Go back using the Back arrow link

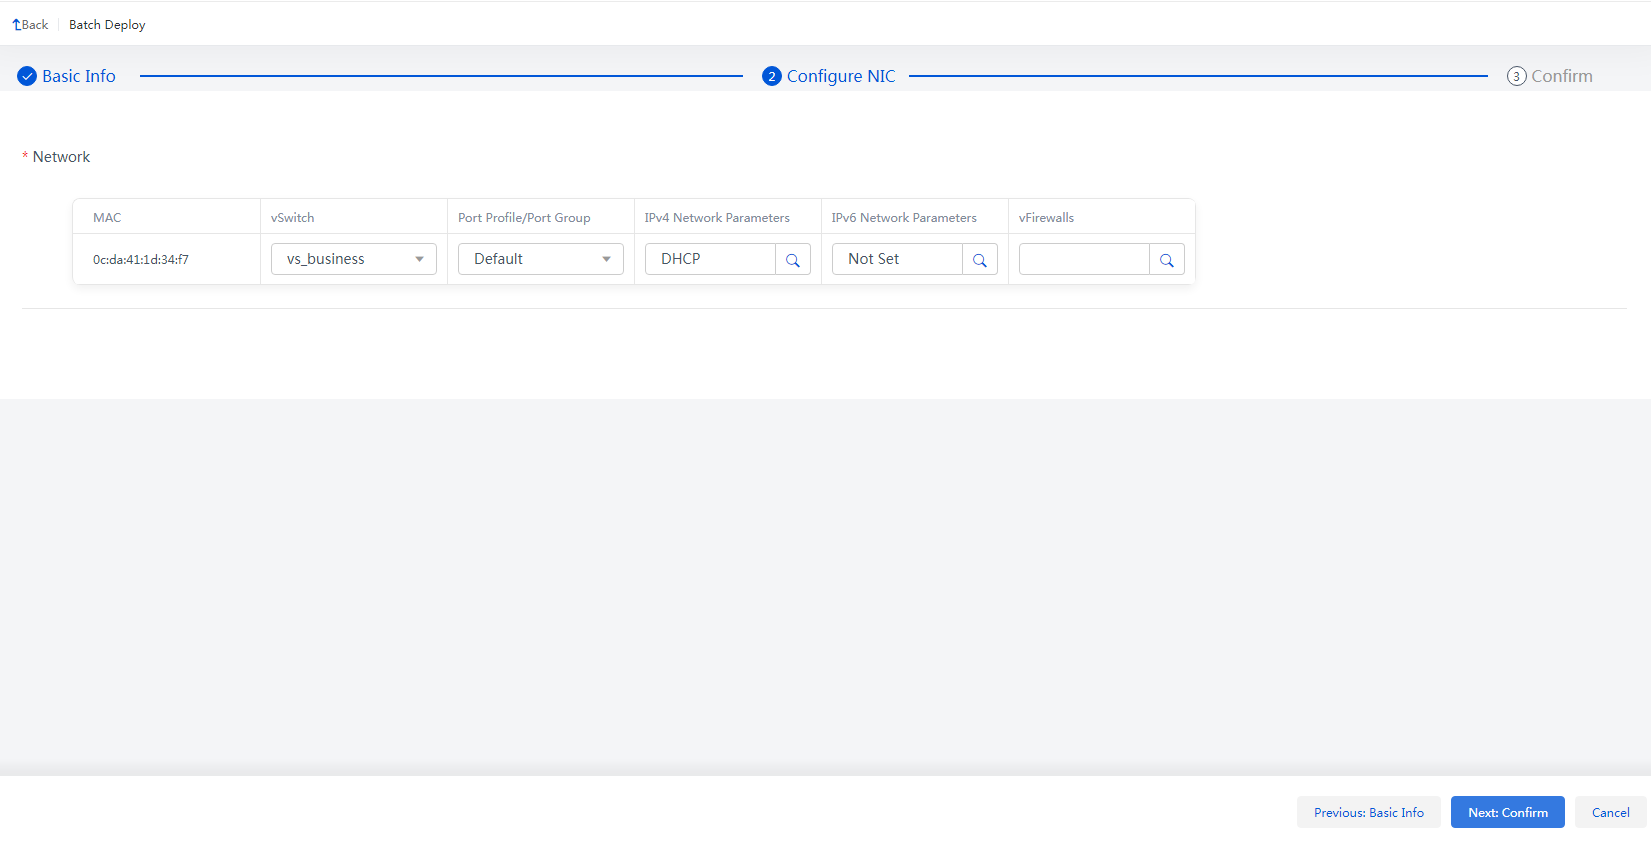click(30, 25)
